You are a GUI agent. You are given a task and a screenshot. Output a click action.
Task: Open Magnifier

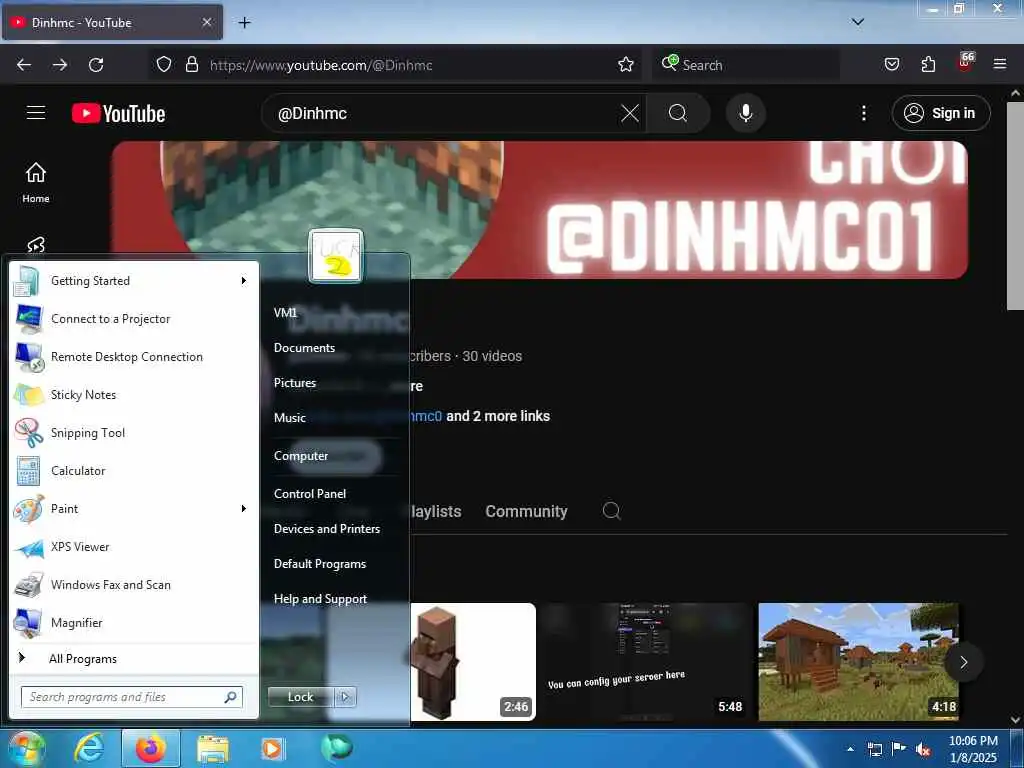click(x=134, y=622)
